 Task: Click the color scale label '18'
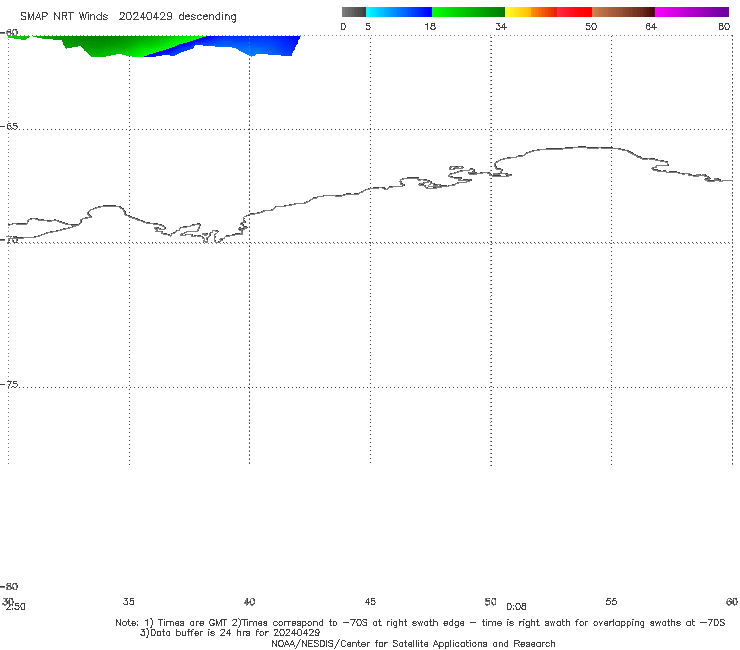tap(430, 26)
